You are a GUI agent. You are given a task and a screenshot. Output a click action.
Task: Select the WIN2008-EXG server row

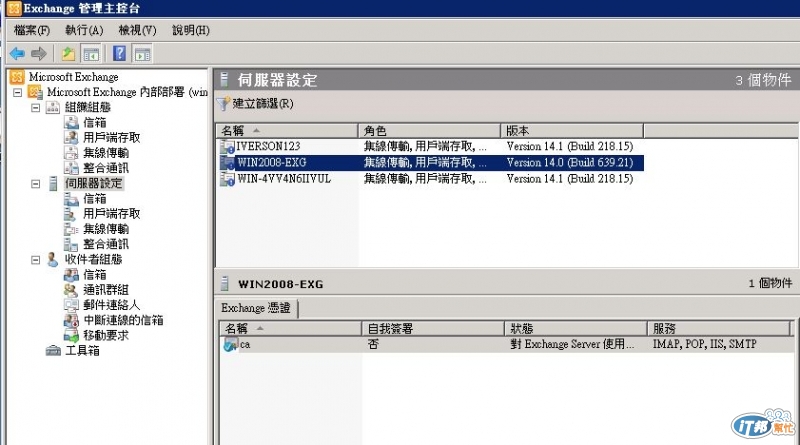coord(431,163)
